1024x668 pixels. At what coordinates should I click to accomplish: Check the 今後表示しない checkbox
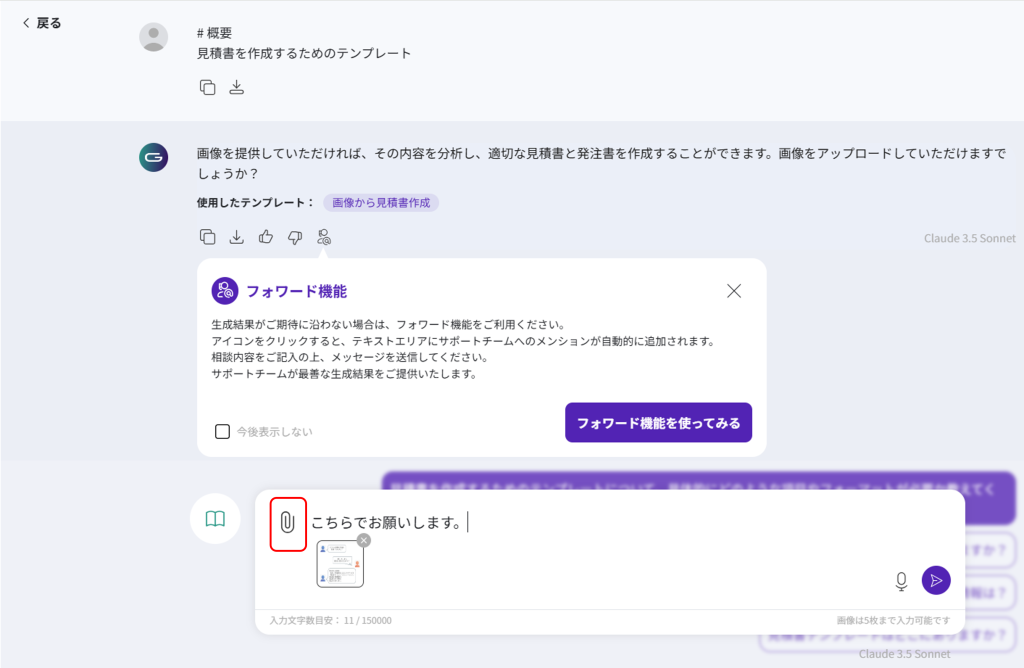point(223,431)
